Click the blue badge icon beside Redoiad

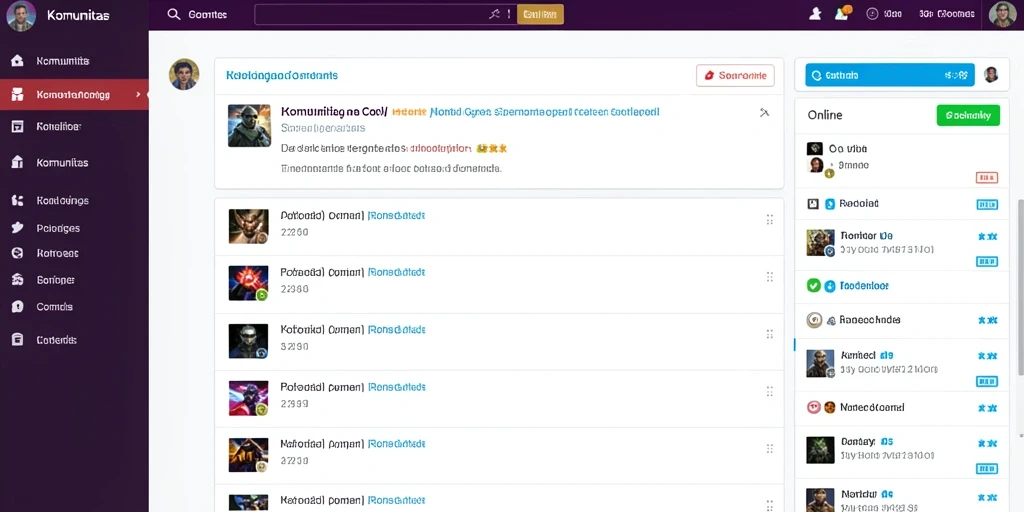tap(830, 204)
